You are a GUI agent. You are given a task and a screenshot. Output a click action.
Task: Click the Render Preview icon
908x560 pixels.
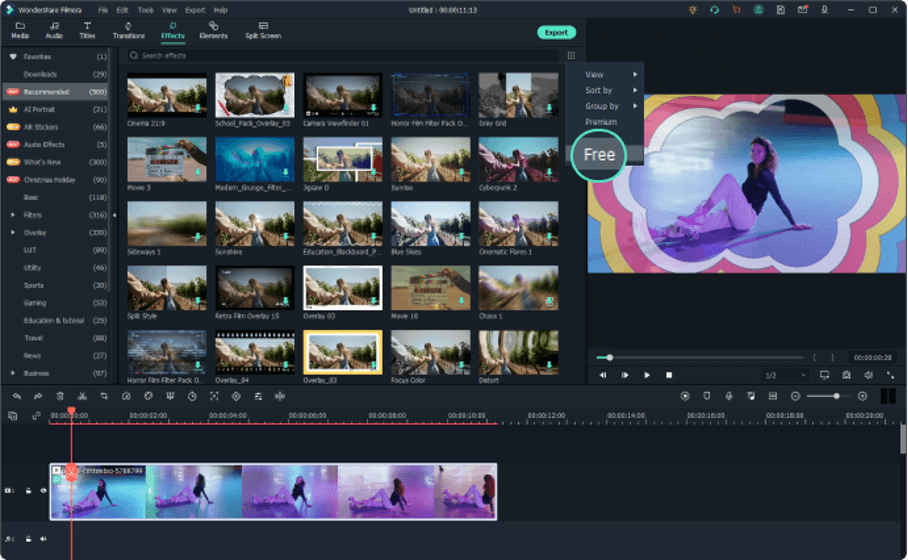click(x=685, y=396)
